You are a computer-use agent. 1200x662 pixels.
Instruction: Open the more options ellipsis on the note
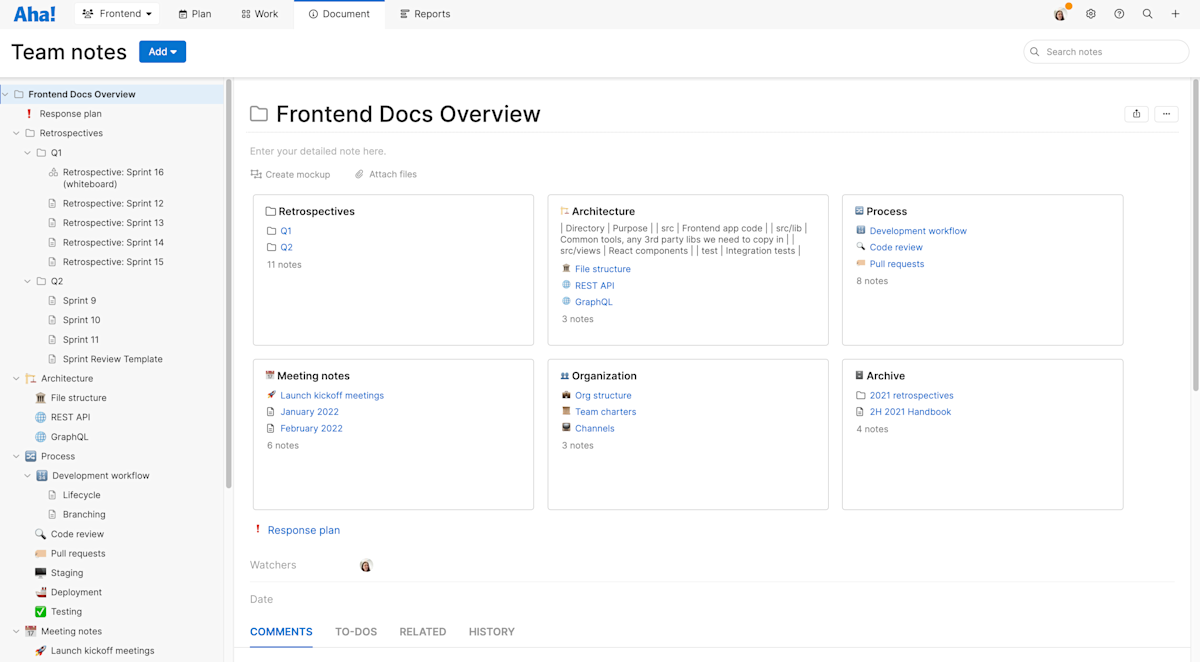1166,114
